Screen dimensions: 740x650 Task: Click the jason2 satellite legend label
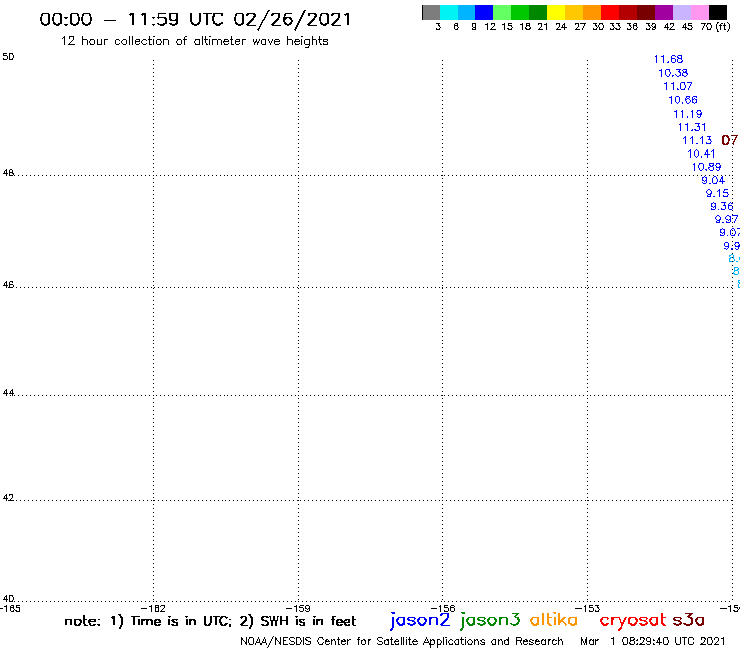click(420, 620)
